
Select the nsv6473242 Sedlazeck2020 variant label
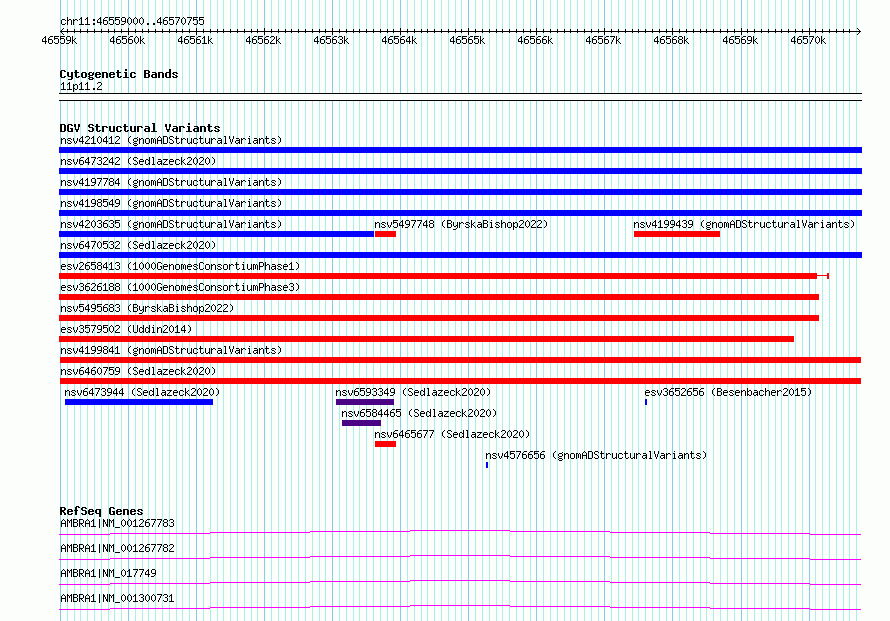[x=138, y=161]
